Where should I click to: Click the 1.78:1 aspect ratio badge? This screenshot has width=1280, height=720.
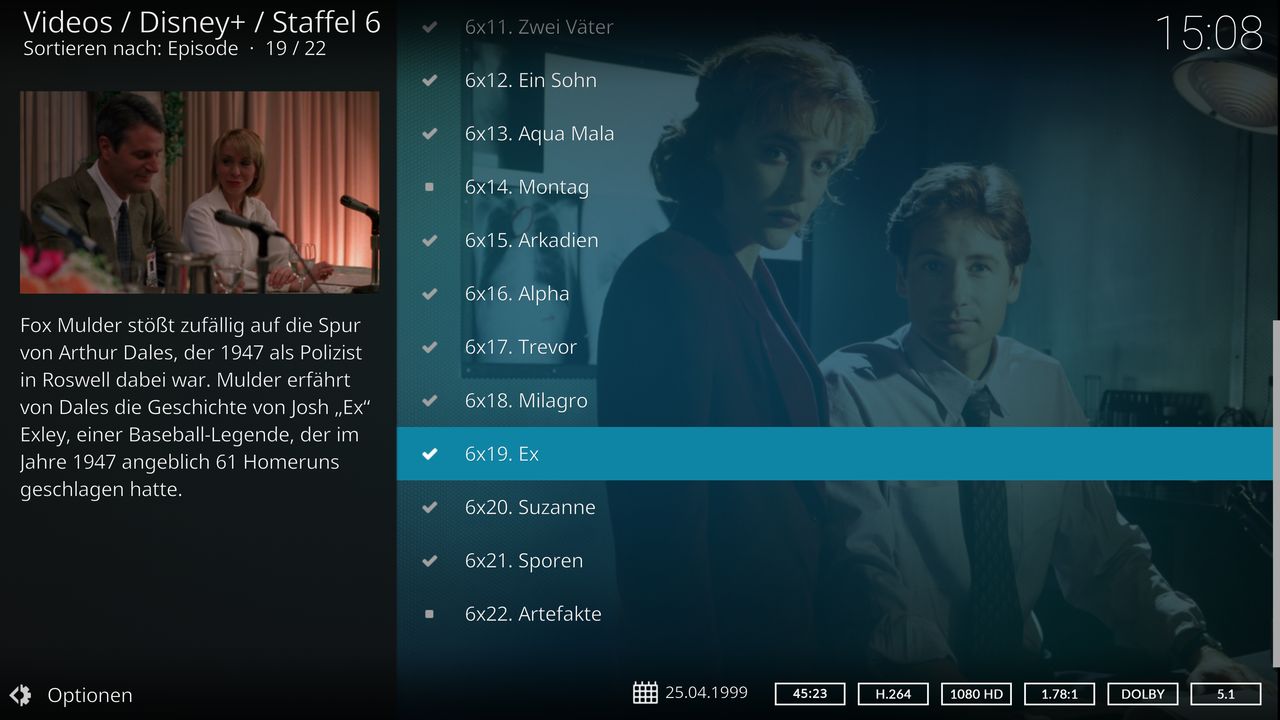(x=1059, y=693)
